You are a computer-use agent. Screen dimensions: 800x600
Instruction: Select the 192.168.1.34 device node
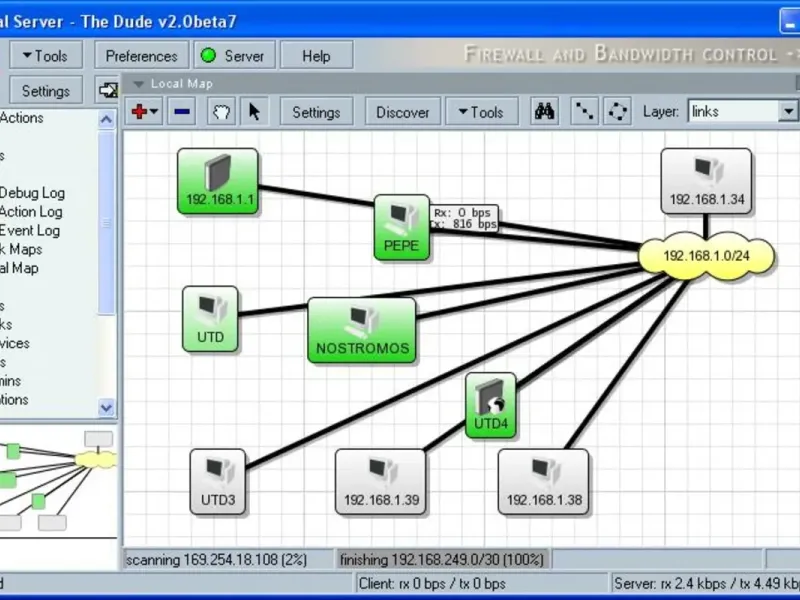pyautogui.click(x=706, y=182)
